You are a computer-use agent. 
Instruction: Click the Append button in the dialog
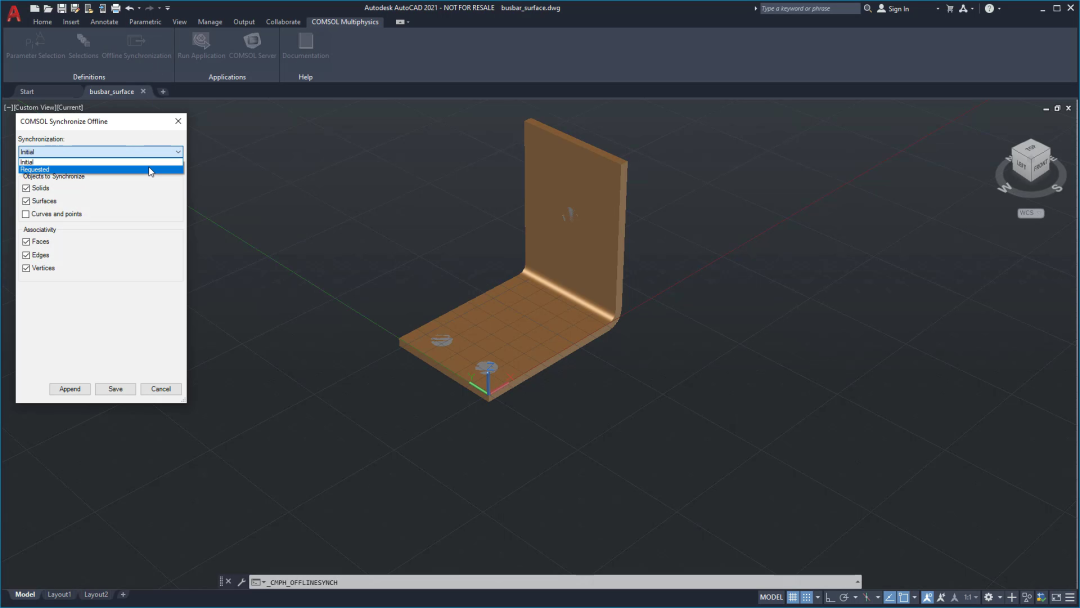(x=69, y=389)
